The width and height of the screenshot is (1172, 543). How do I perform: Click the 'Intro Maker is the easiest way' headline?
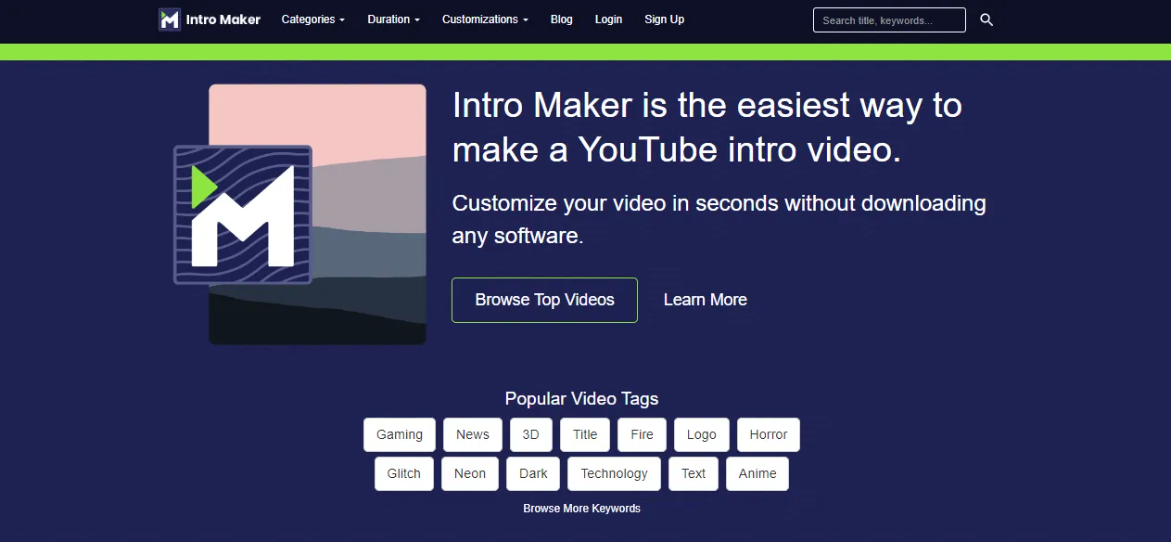(x=707, y=128)
